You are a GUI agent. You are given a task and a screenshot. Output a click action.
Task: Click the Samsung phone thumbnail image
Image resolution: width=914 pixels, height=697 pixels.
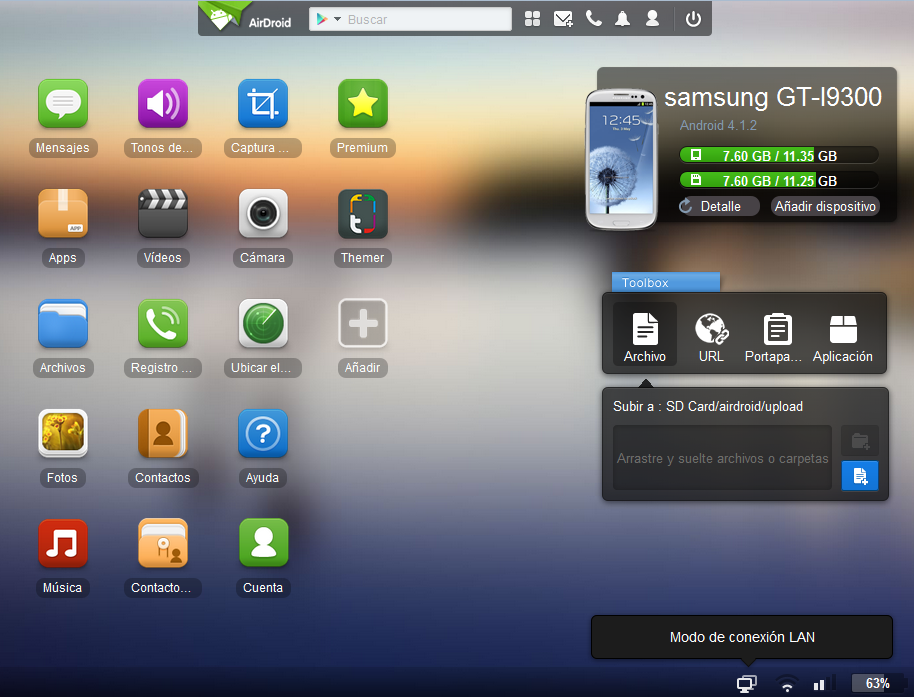[x=621, y=159]
